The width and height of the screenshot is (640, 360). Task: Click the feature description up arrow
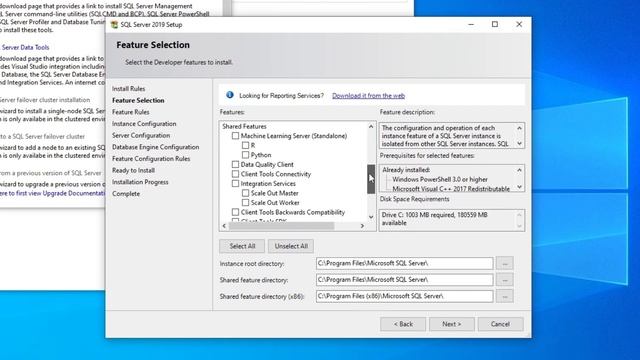tap(519, 128)
